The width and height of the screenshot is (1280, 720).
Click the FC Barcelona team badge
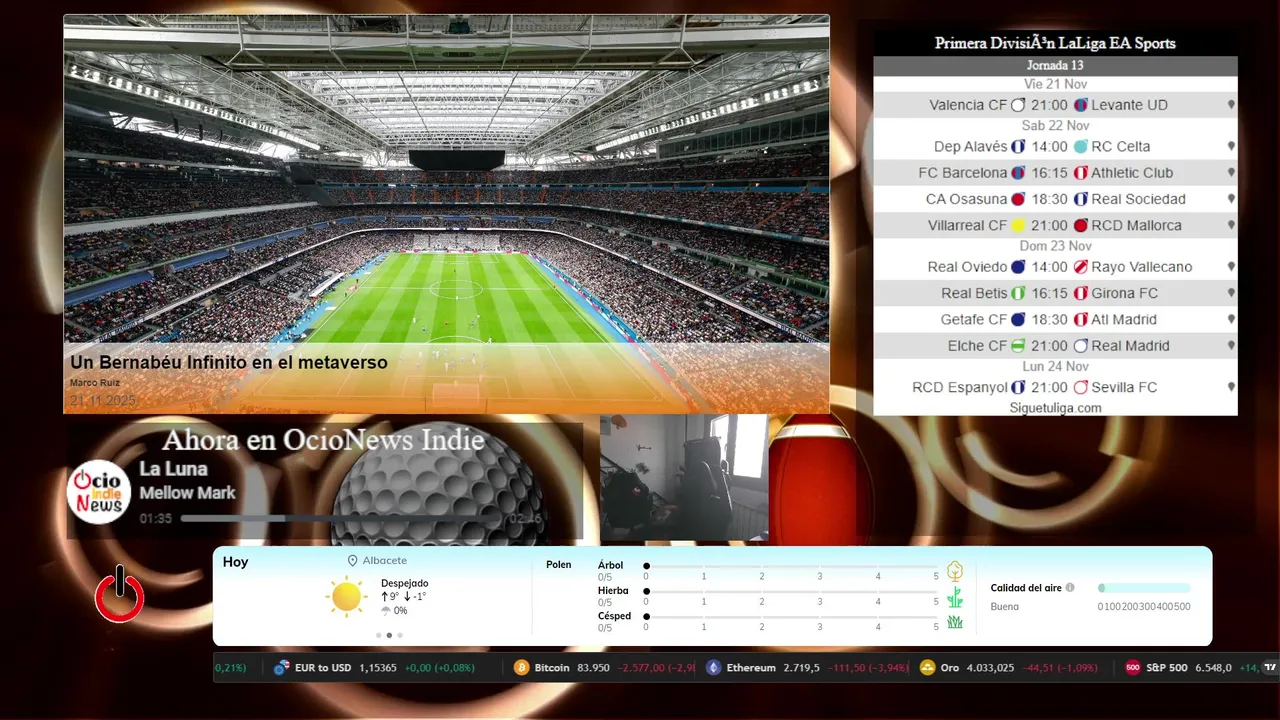(1018, 173)
